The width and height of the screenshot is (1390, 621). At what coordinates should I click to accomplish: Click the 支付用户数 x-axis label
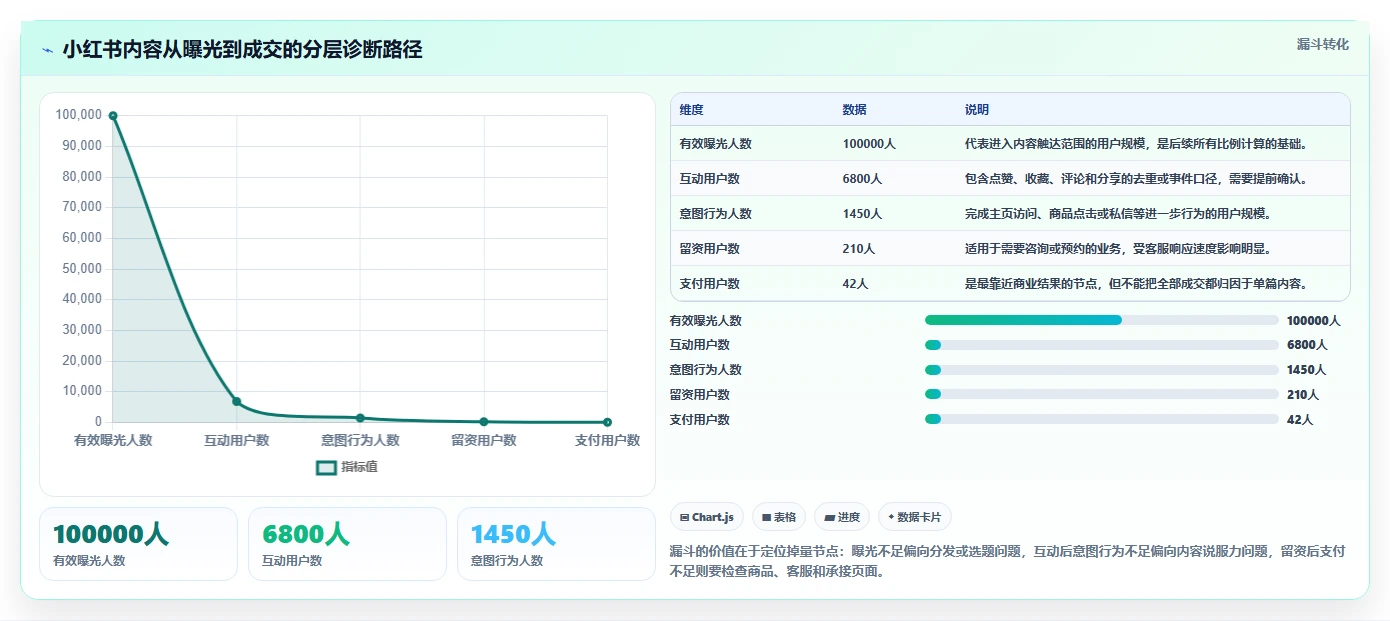pos(607,440)
